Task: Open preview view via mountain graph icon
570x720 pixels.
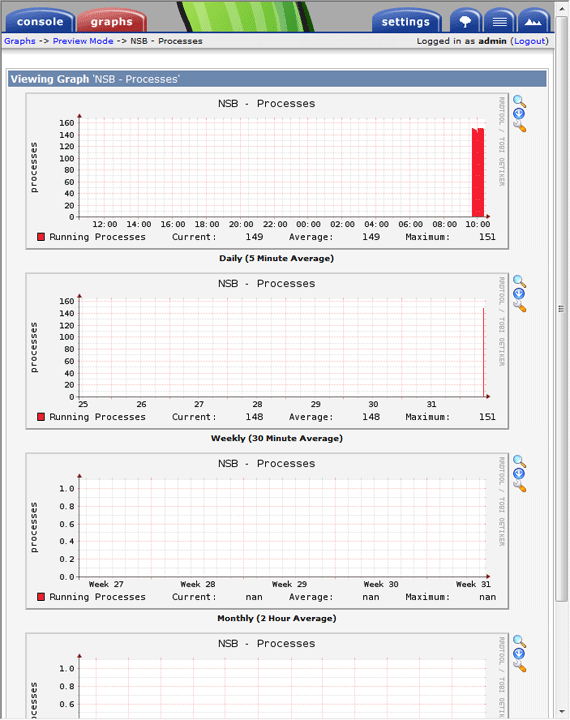Action: click(x=533, y=21)
